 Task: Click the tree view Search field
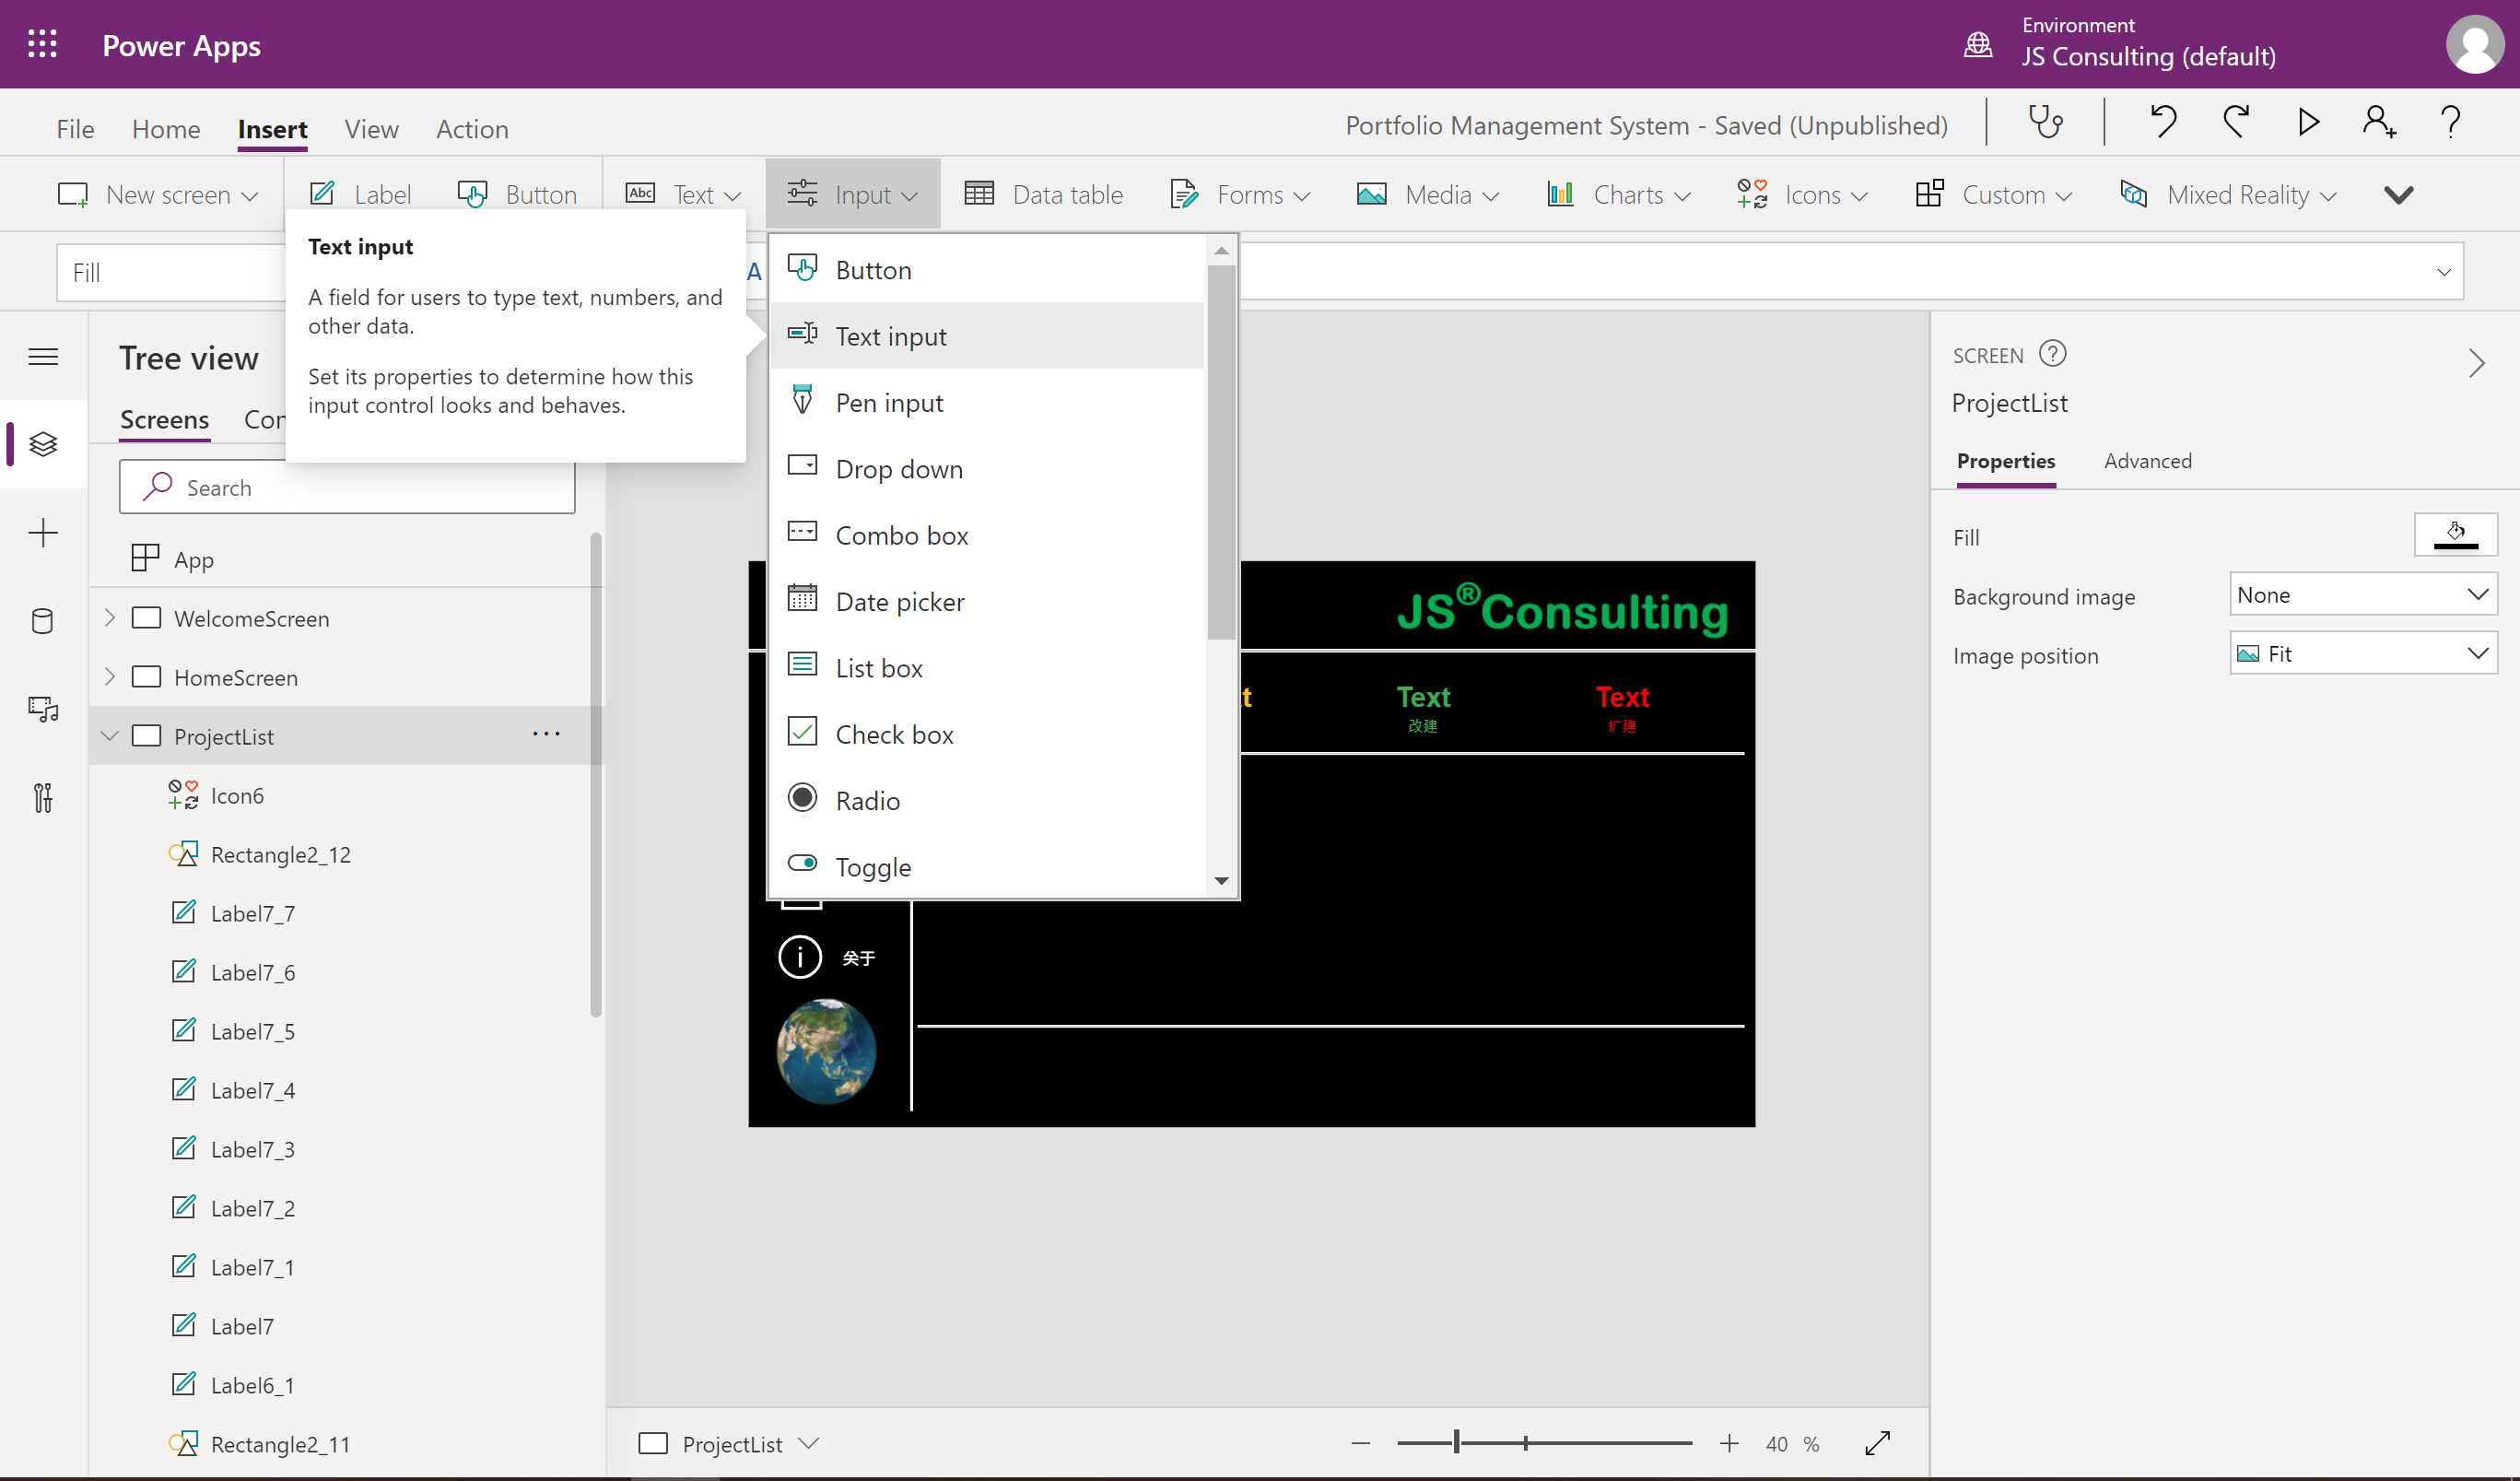(347, 487)
